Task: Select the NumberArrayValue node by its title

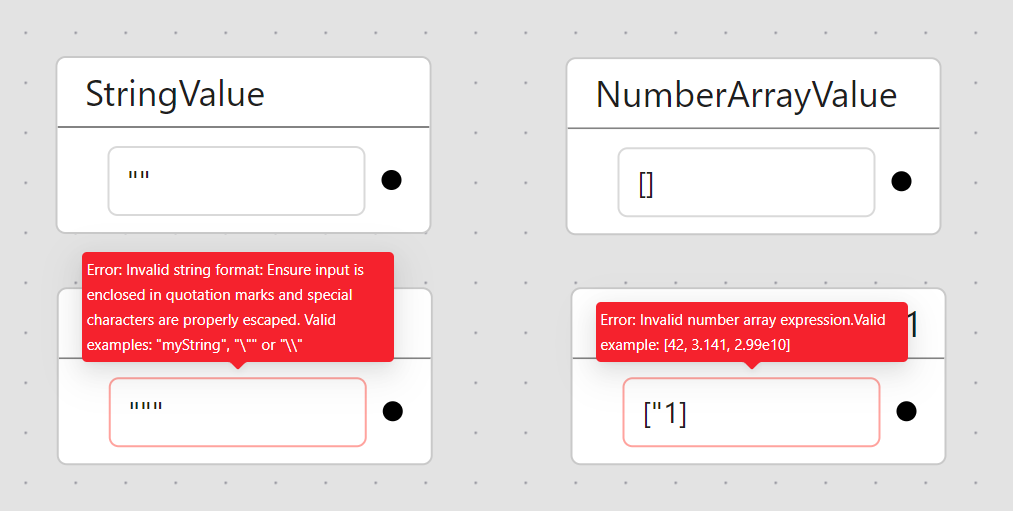Action: 746,95
